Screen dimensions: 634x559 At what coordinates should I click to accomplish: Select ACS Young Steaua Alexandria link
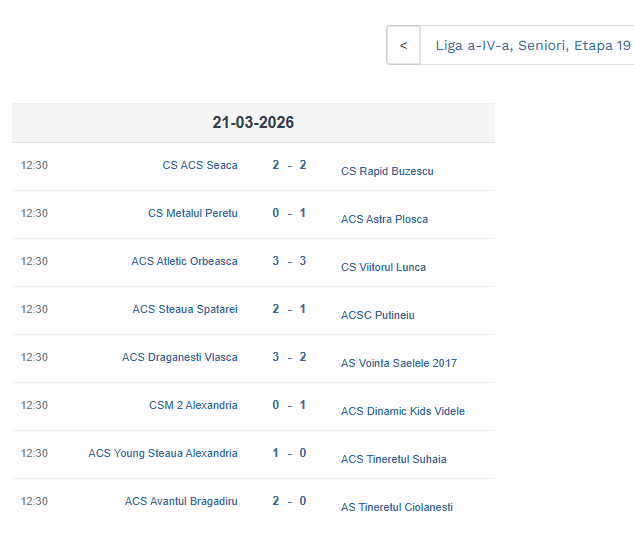pyautogui.click(x=163, y=453)
